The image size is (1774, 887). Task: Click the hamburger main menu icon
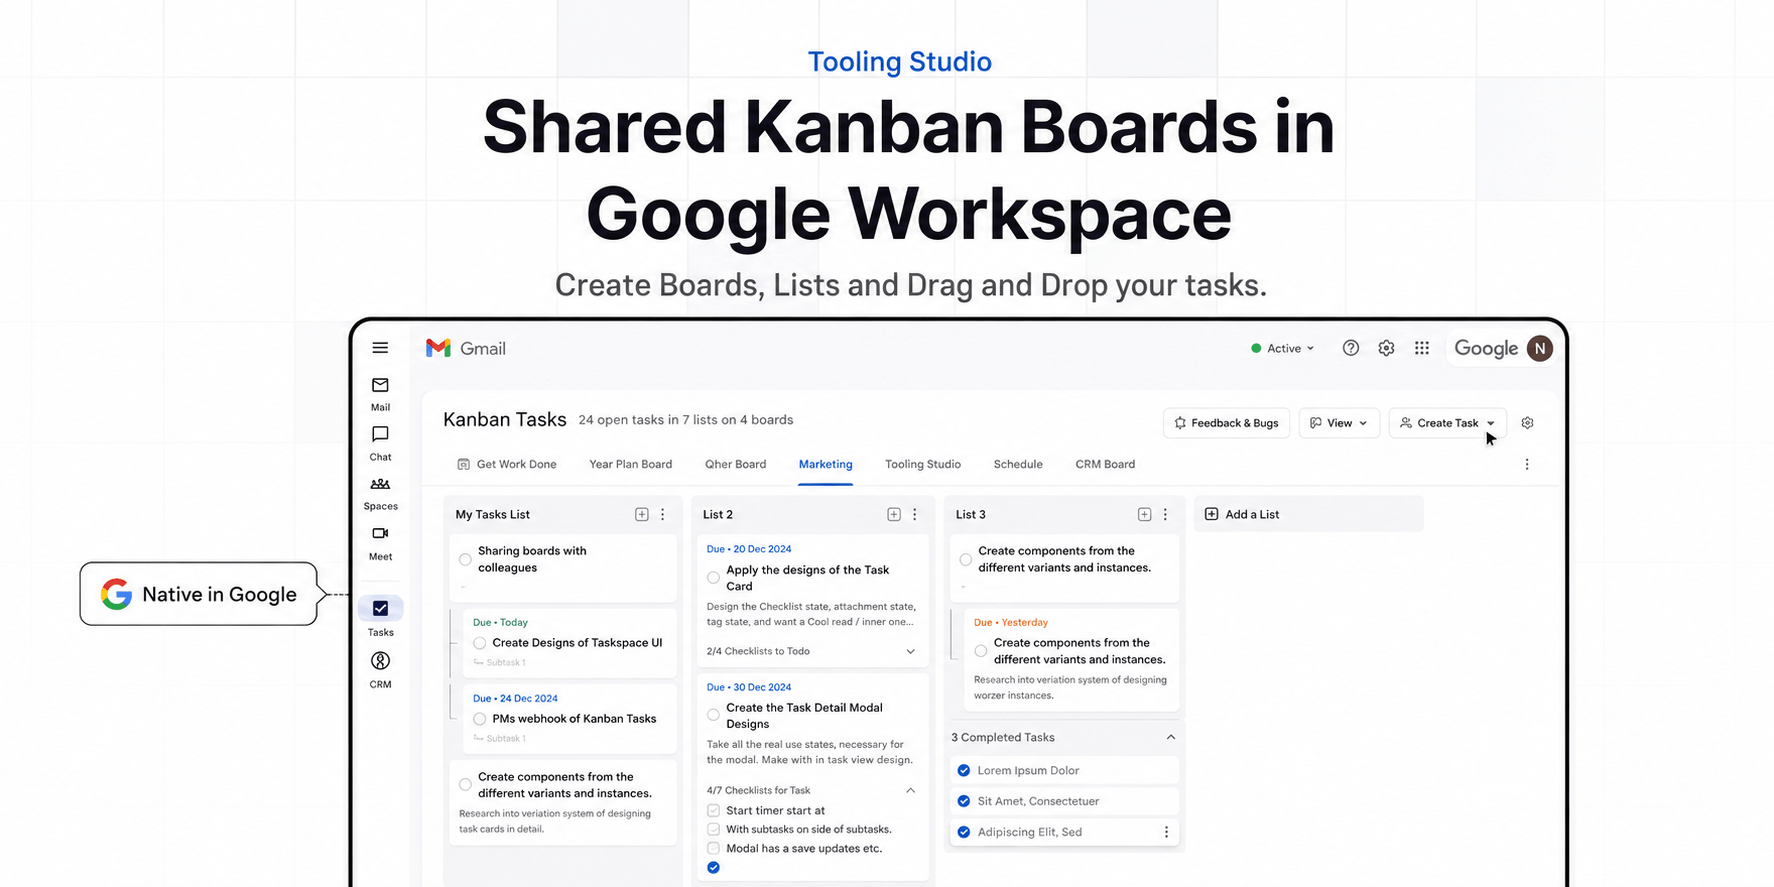[x=380, y=348]
